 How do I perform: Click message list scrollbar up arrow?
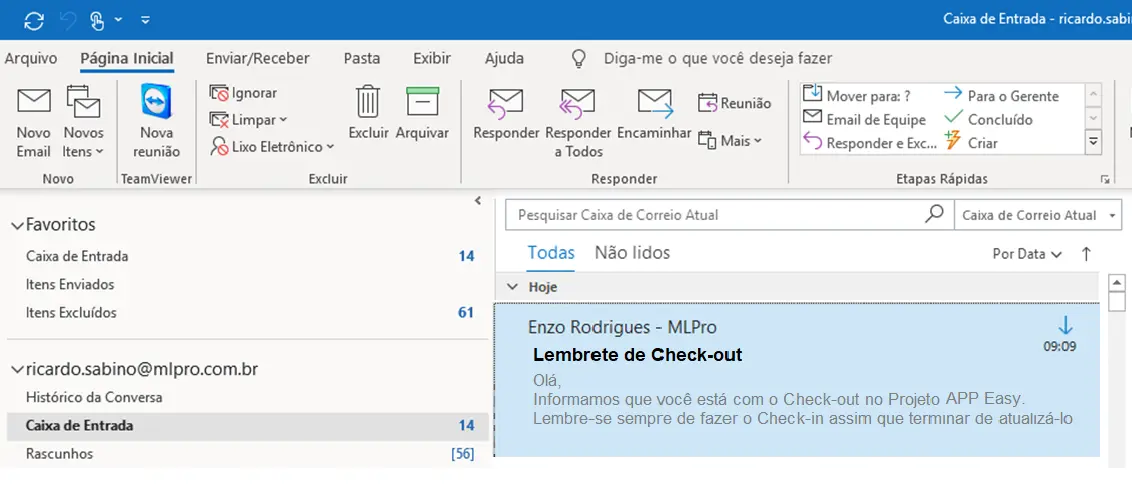pyautogui.click(x=1116, y=282)
